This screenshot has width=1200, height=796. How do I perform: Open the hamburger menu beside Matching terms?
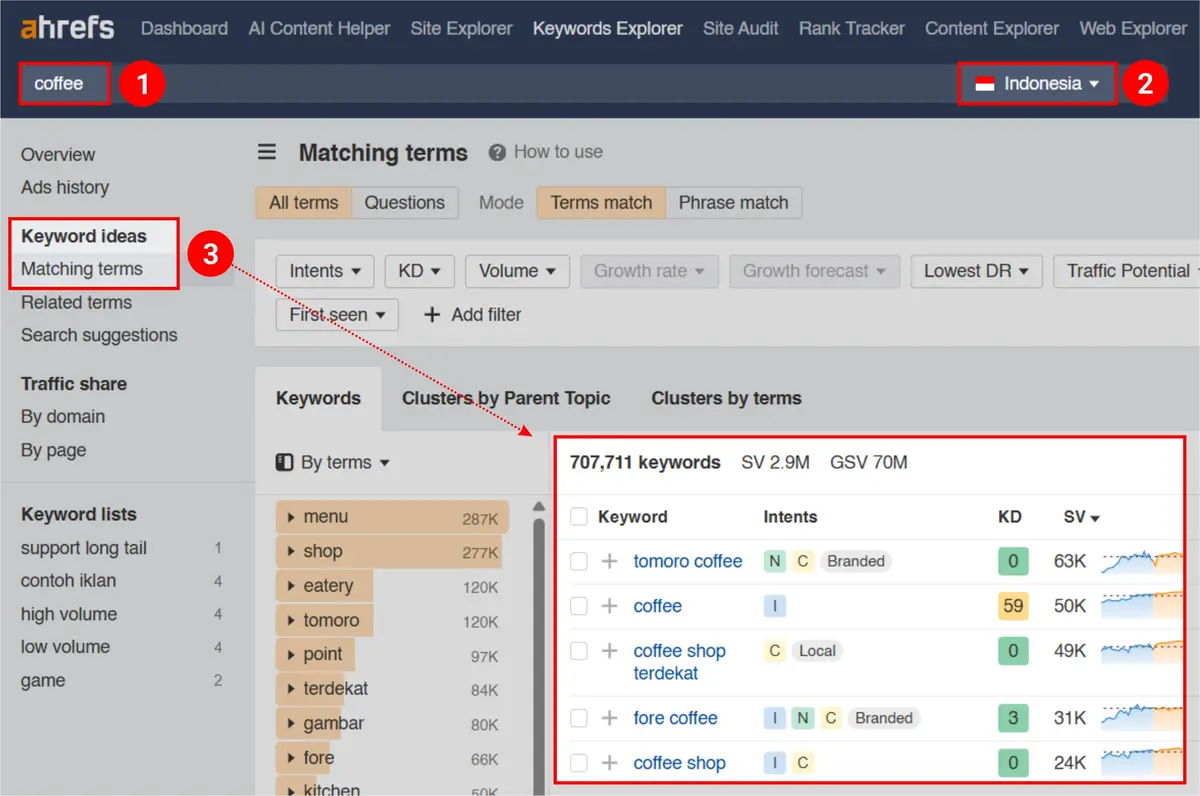pos(267,152)
